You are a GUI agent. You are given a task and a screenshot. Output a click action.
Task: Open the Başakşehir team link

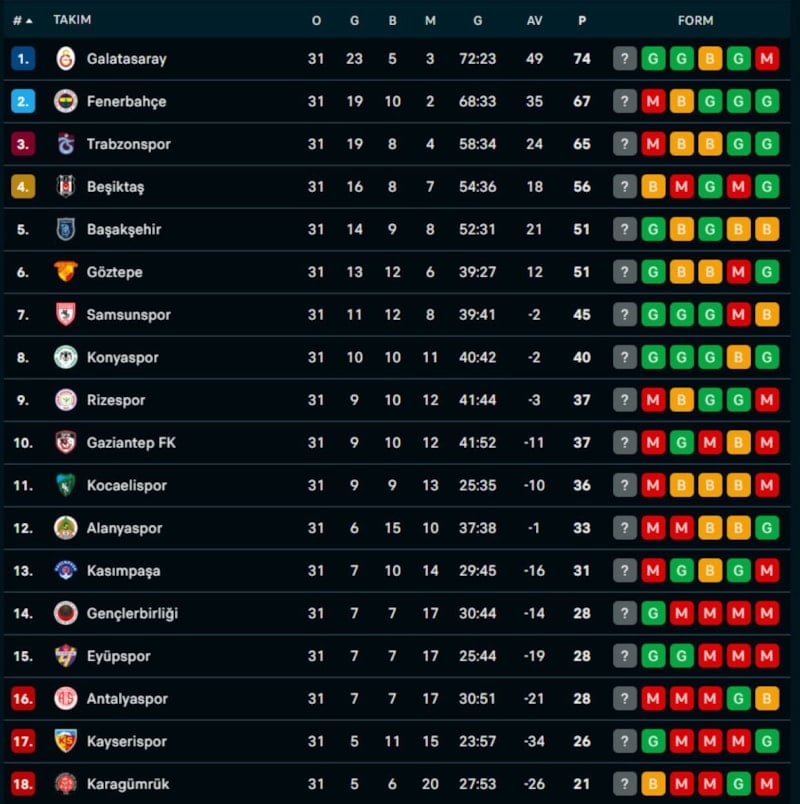[x=124, y=229]
